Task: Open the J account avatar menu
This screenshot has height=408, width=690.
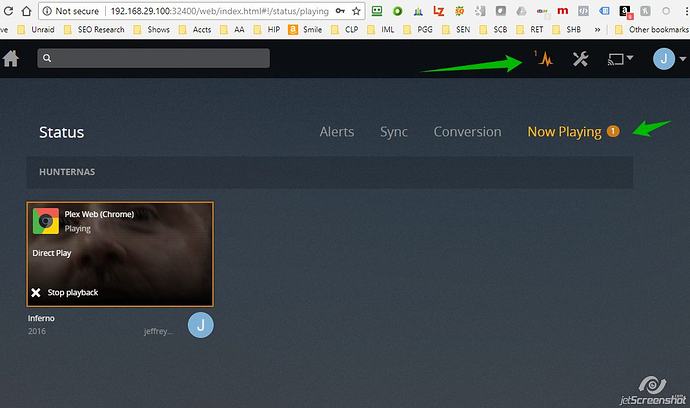Action: pyautogui.click(x=664, y=59)
